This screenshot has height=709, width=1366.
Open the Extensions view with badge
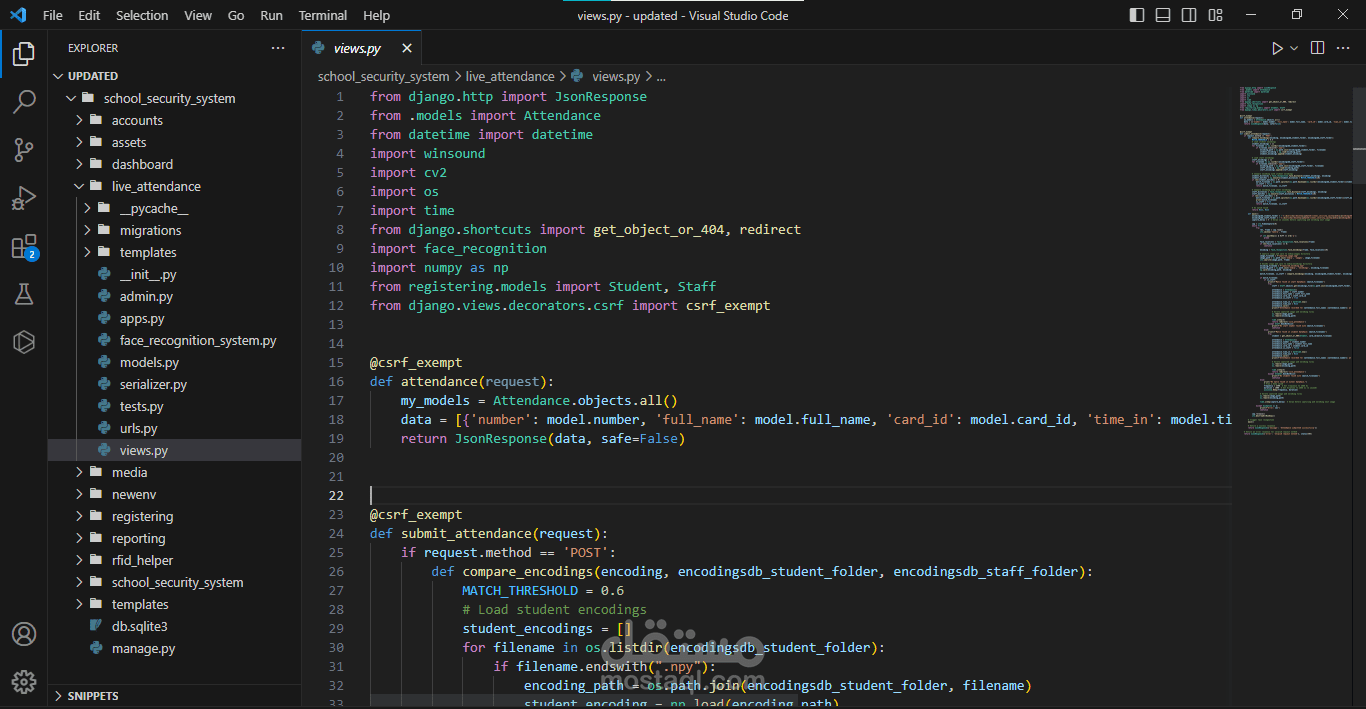click(24, 247)
